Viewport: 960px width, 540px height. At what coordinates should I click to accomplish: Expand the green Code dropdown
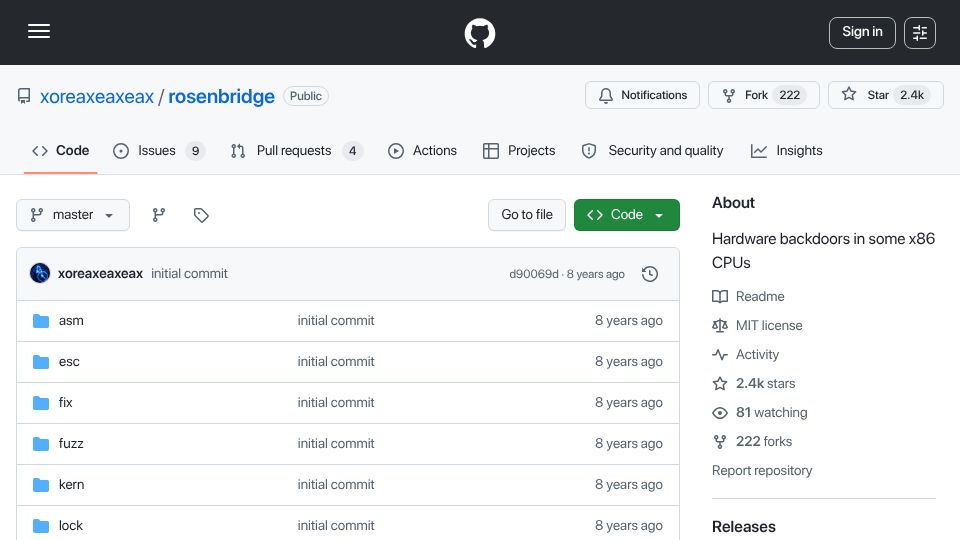pyautogui.click(x=626, y=215)
